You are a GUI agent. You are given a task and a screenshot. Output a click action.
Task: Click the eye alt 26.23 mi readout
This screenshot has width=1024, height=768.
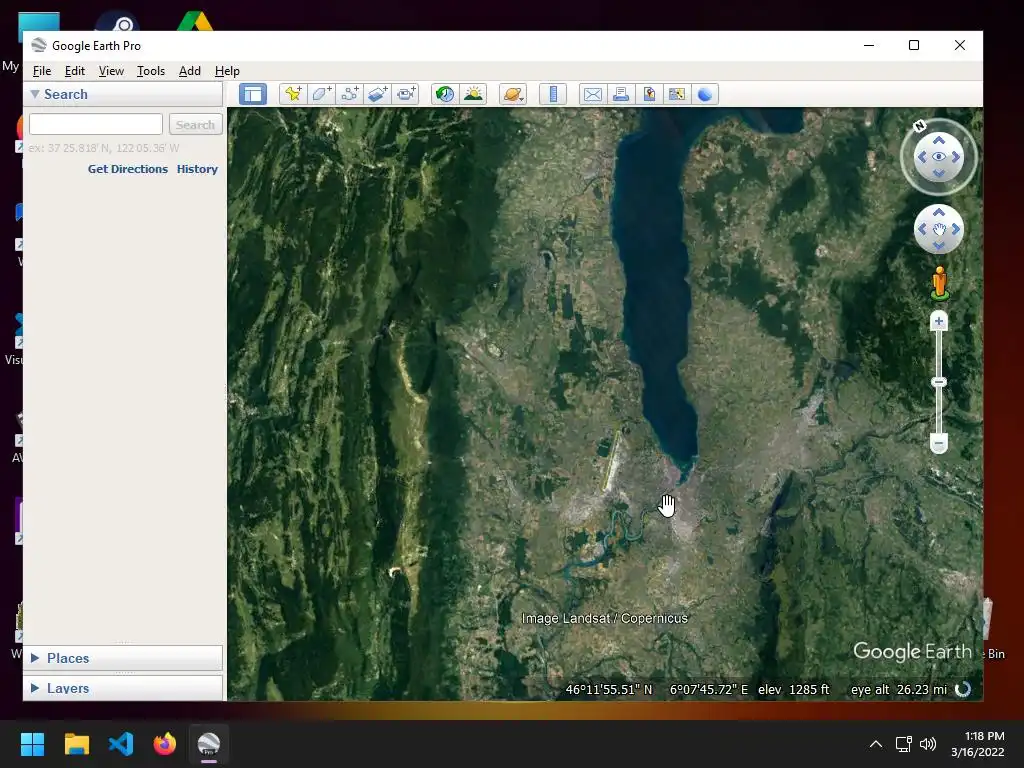[899, 689]
